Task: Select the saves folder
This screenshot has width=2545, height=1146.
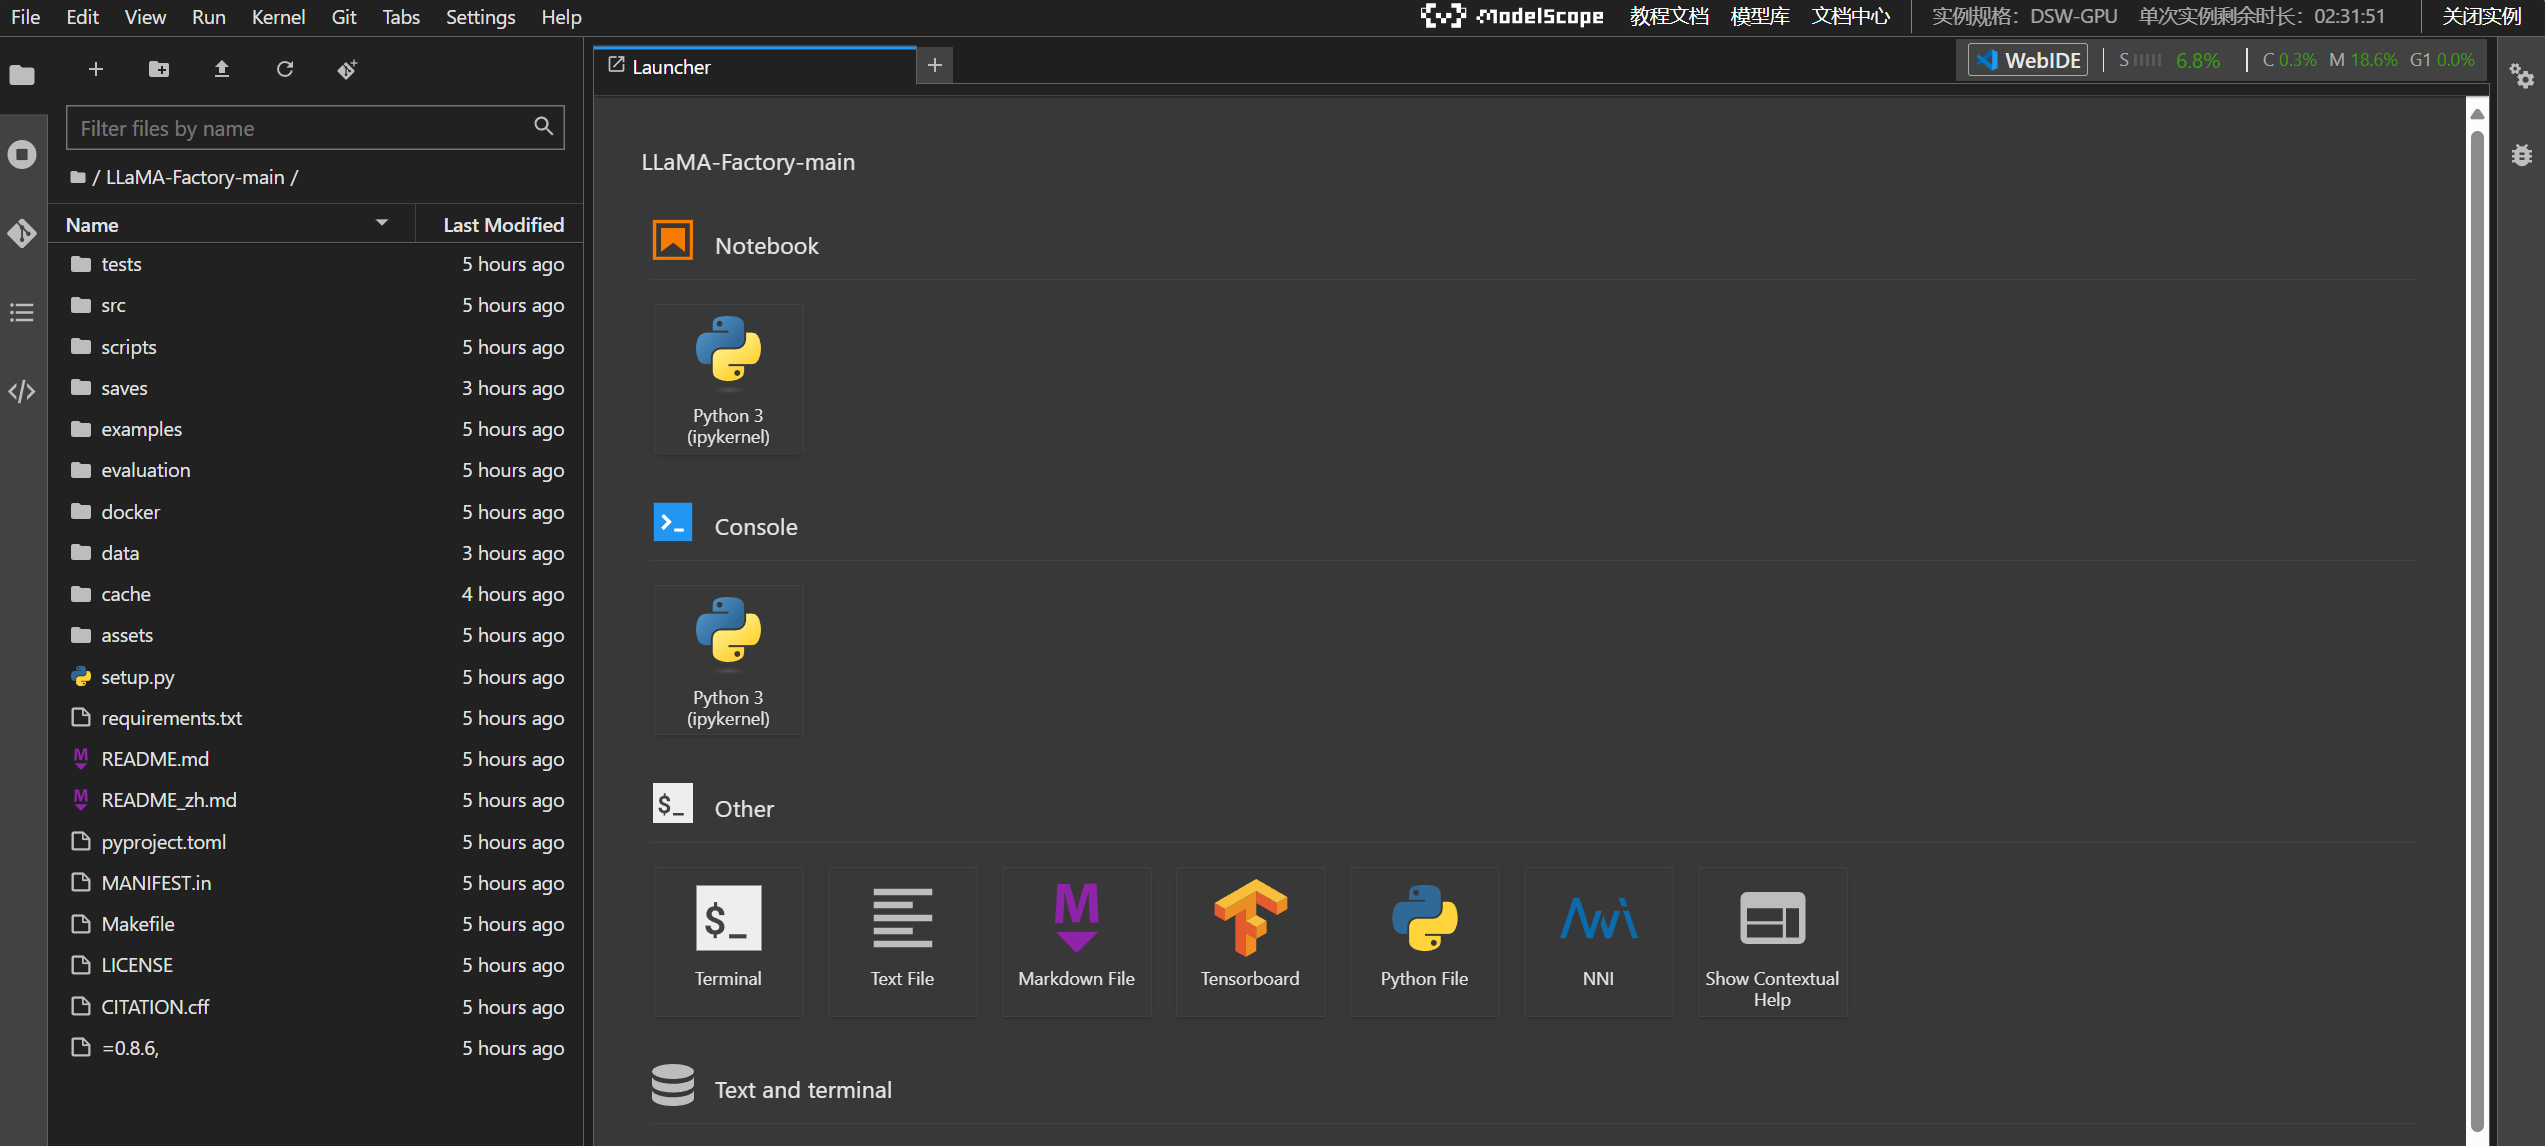Action: tap(316, 388)
